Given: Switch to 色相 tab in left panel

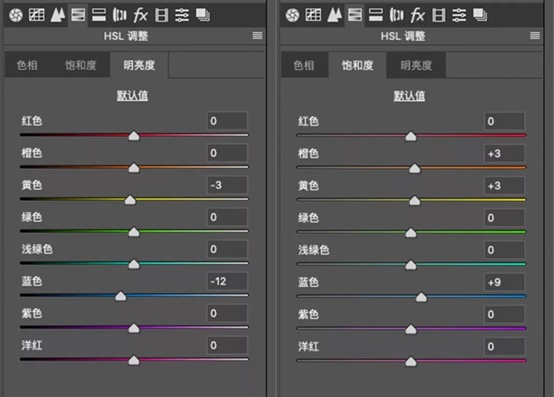Looking at the screenshot, I should (x=27, y=65).
